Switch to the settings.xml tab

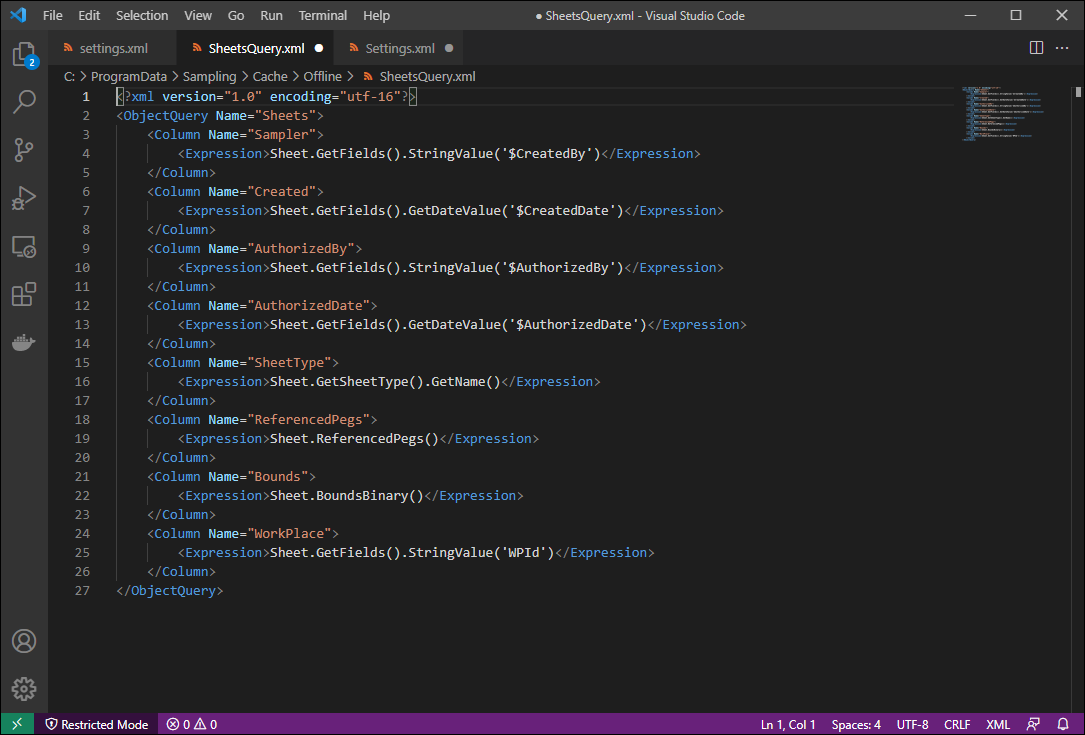(x=113, y=48)
